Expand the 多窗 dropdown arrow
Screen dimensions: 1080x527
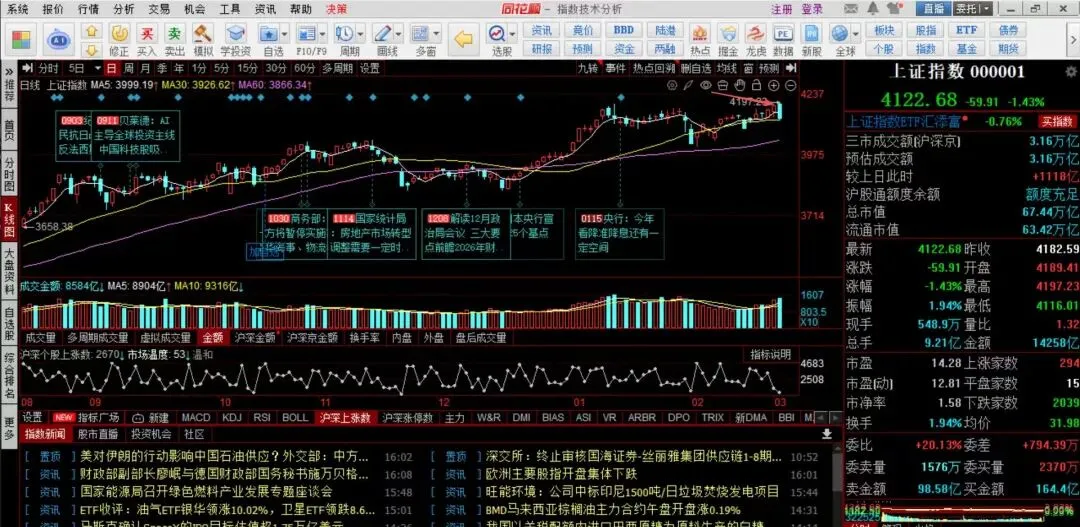point(437,33)
